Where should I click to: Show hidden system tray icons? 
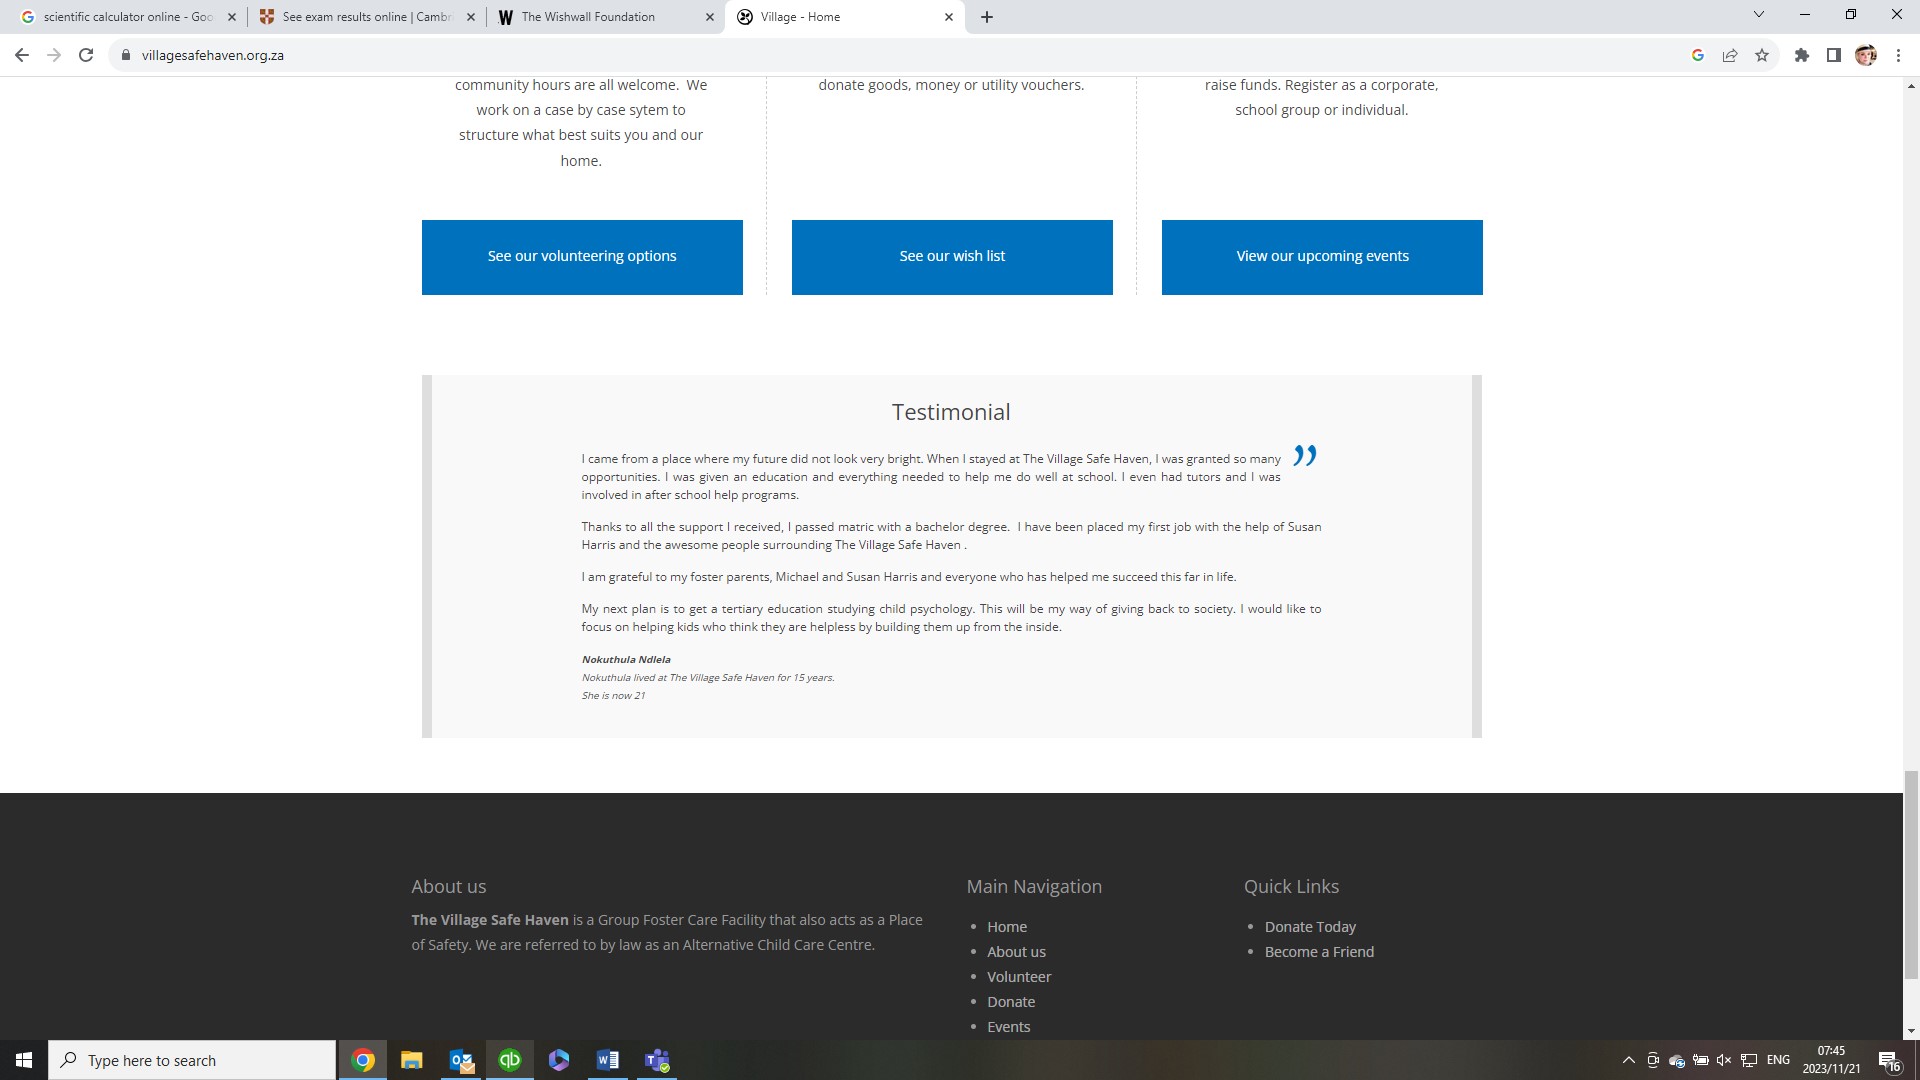(x=1628, y=1060)
